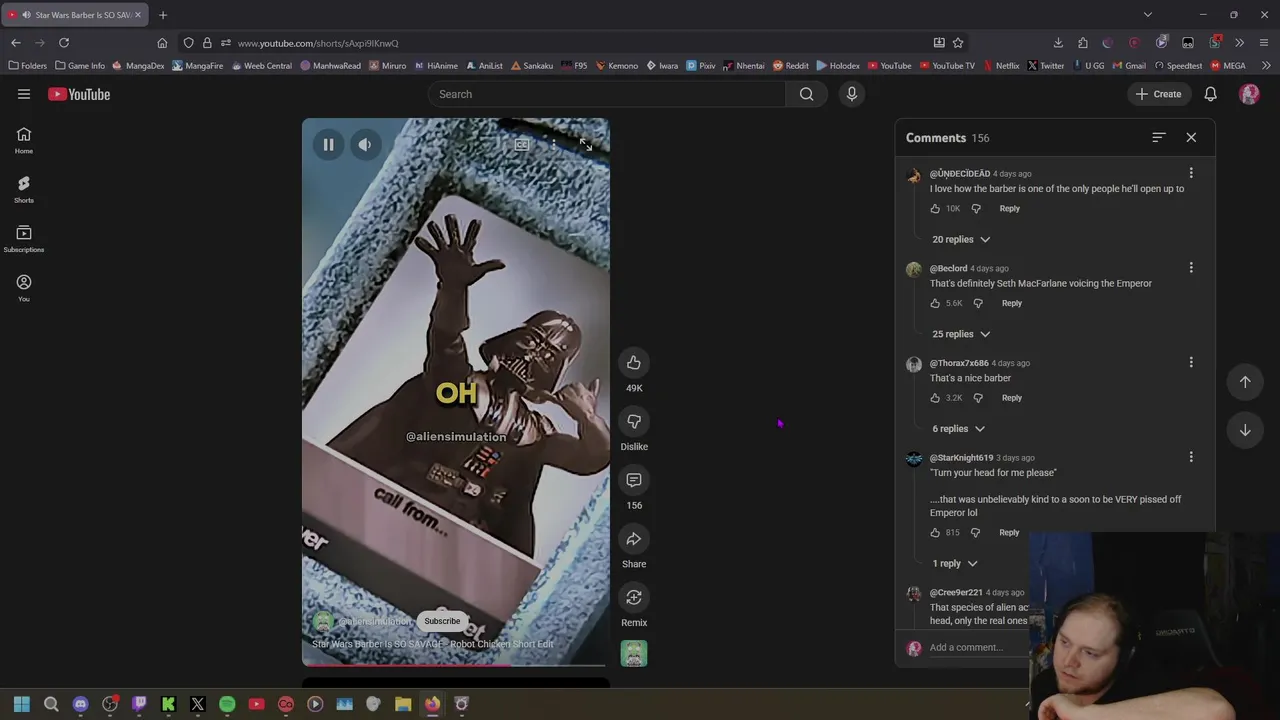The image size is (1280, 720).
Task: Expand 1 reply under StarKnight619 comment
Action: click(954, 564)
